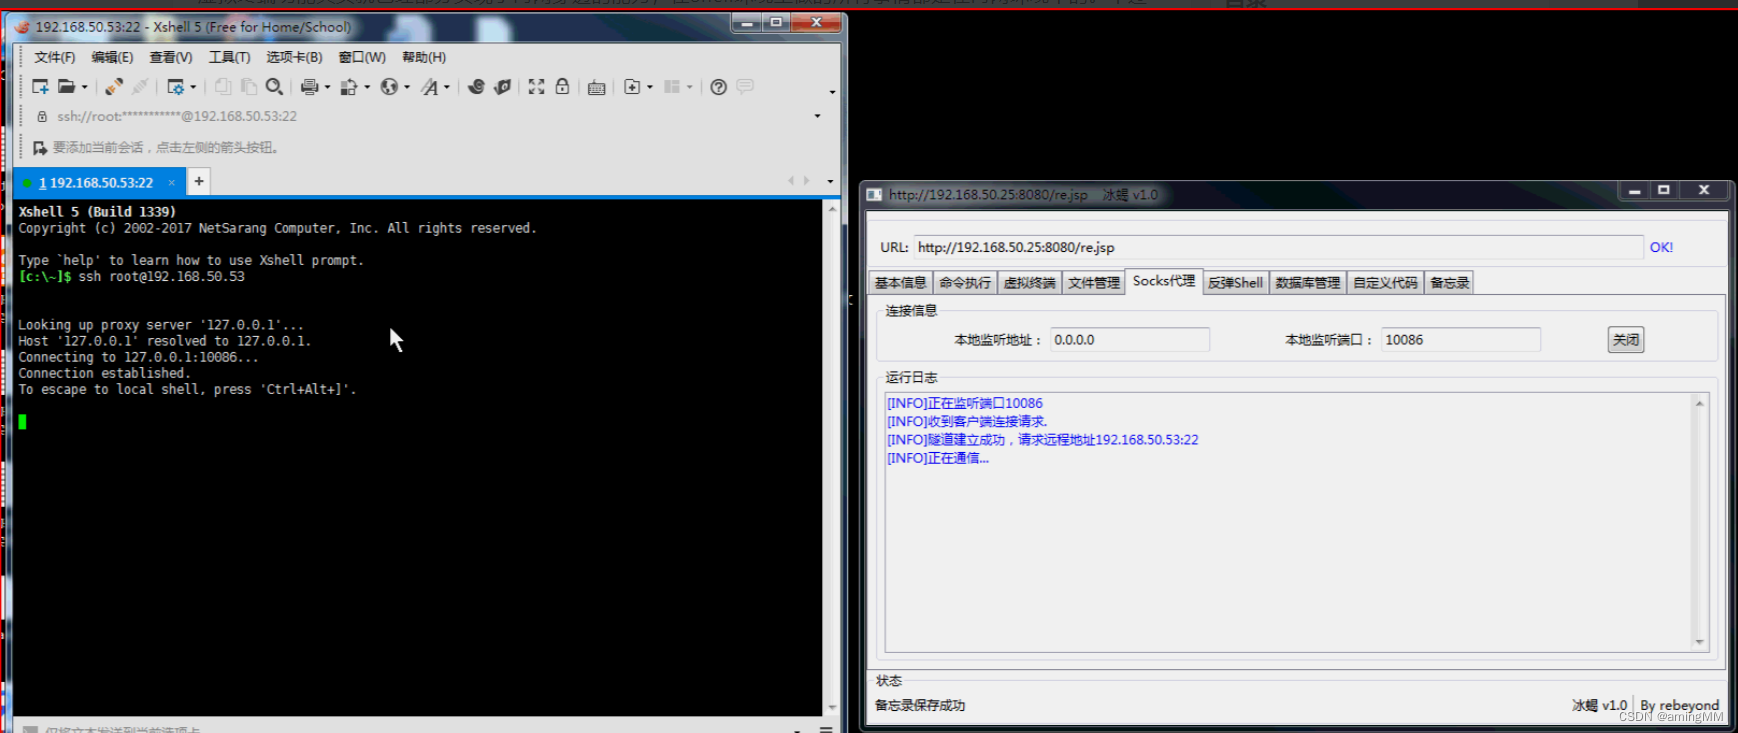Open the 编辑(E) menu
Image resolution: width=1738 pixels, height=733 pixels.
112,57
